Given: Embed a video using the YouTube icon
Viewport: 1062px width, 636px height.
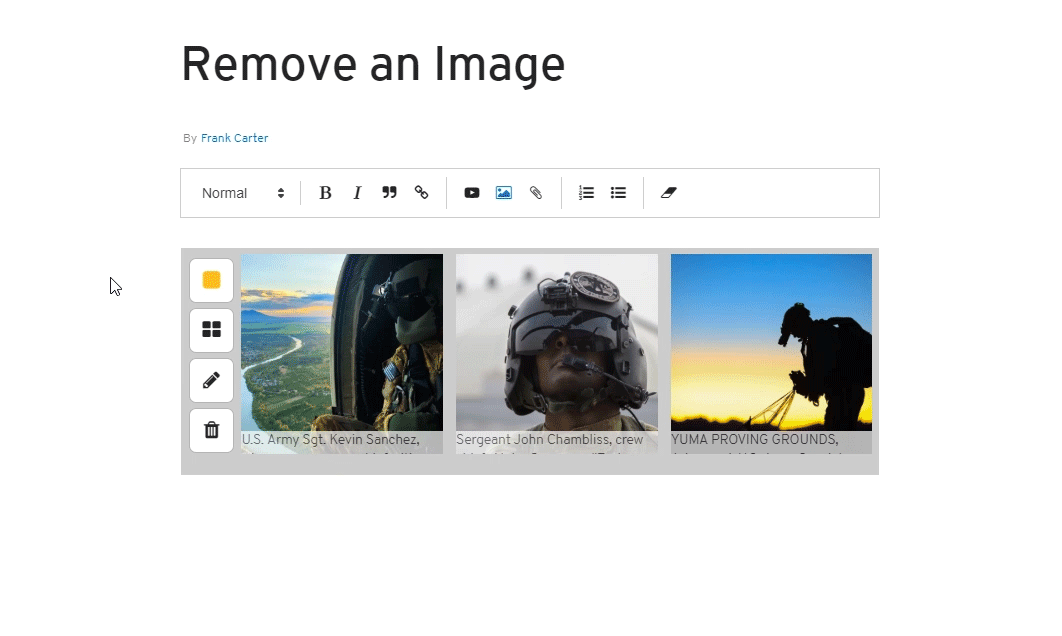Looking at the screenshot, I should point(471,193).
